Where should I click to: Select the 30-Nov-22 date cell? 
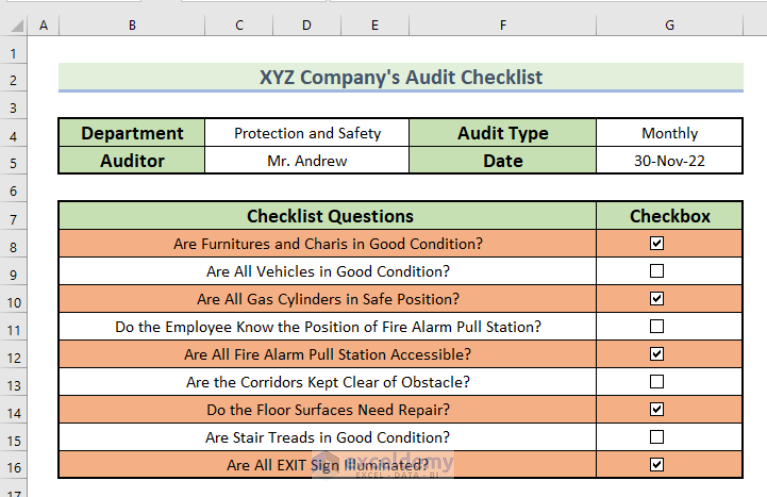pos(669,160)
